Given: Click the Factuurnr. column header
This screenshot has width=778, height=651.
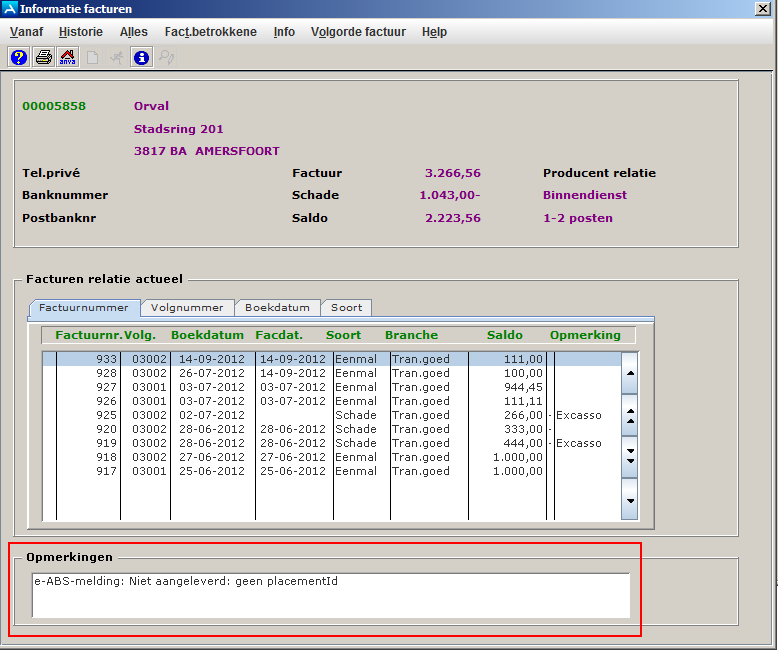Looking at the screenshot, I should 89,335.
